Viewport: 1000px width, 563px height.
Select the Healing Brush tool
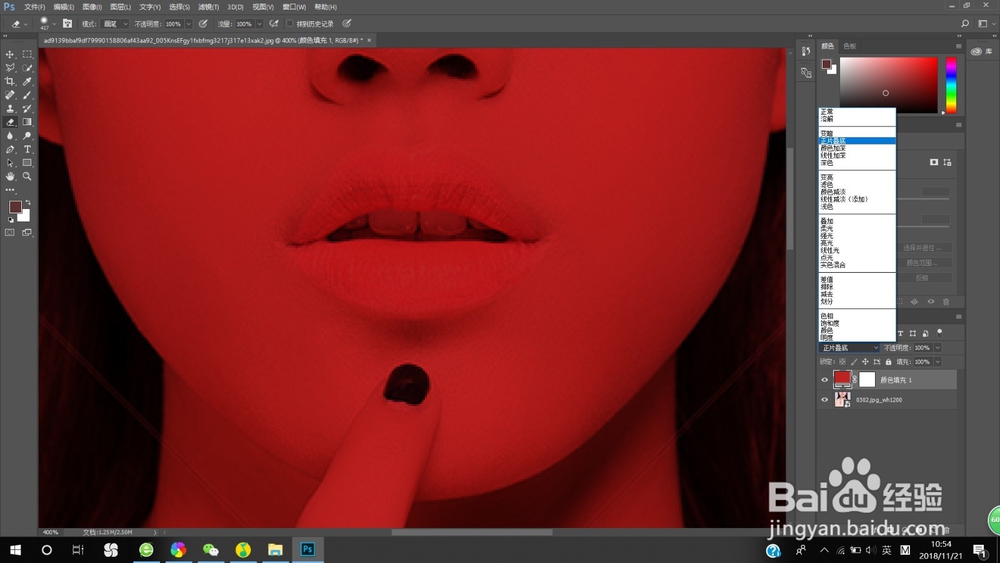click(x=10, y=95)
